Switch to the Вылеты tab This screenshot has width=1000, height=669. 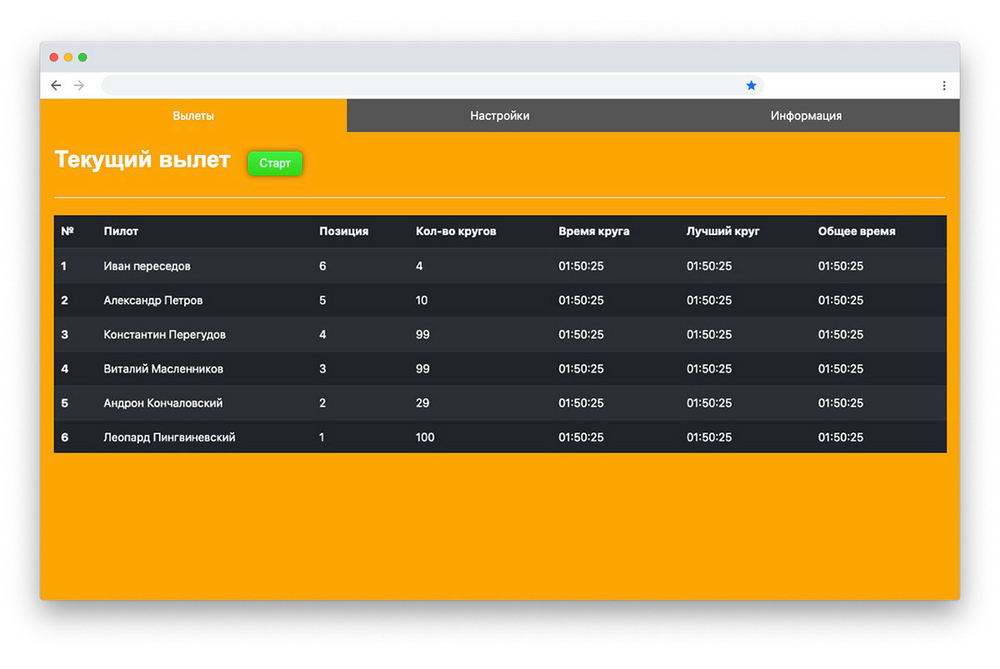(193, 116)
